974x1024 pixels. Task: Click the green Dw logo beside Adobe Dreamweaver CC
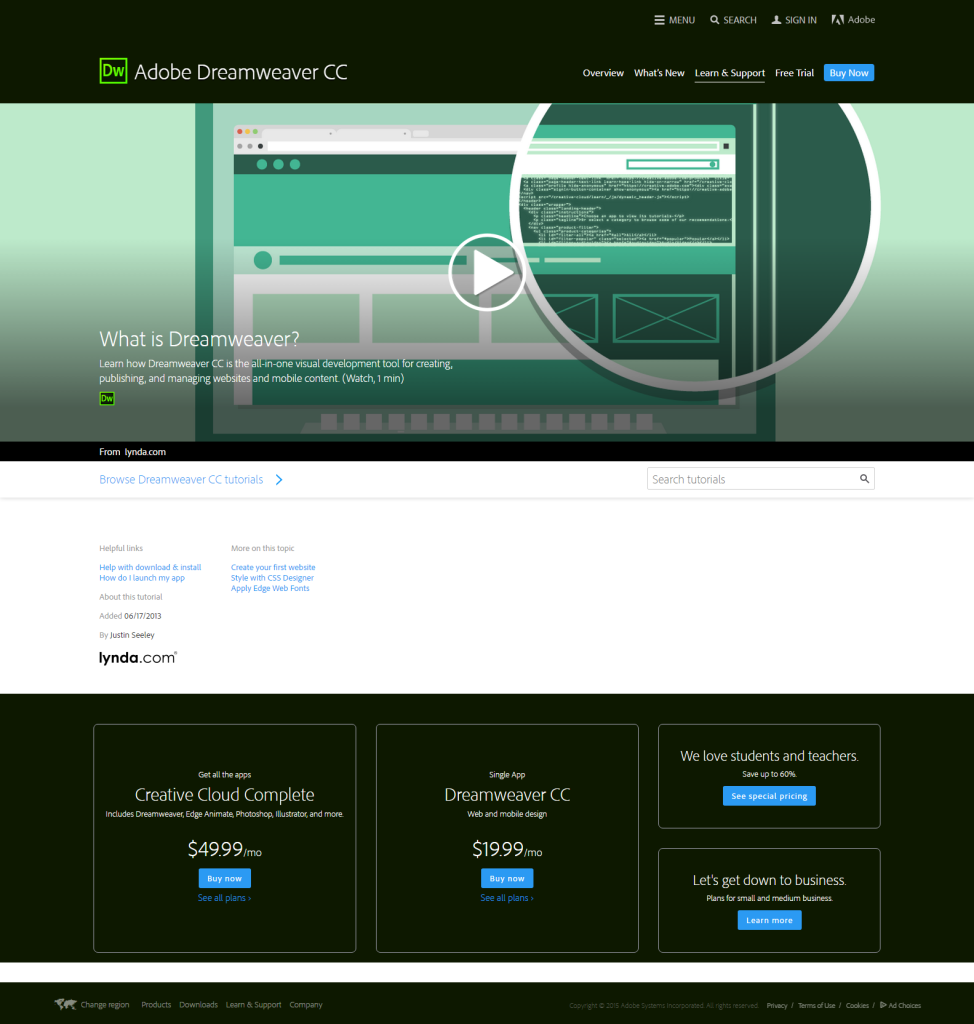pos(113,71)
